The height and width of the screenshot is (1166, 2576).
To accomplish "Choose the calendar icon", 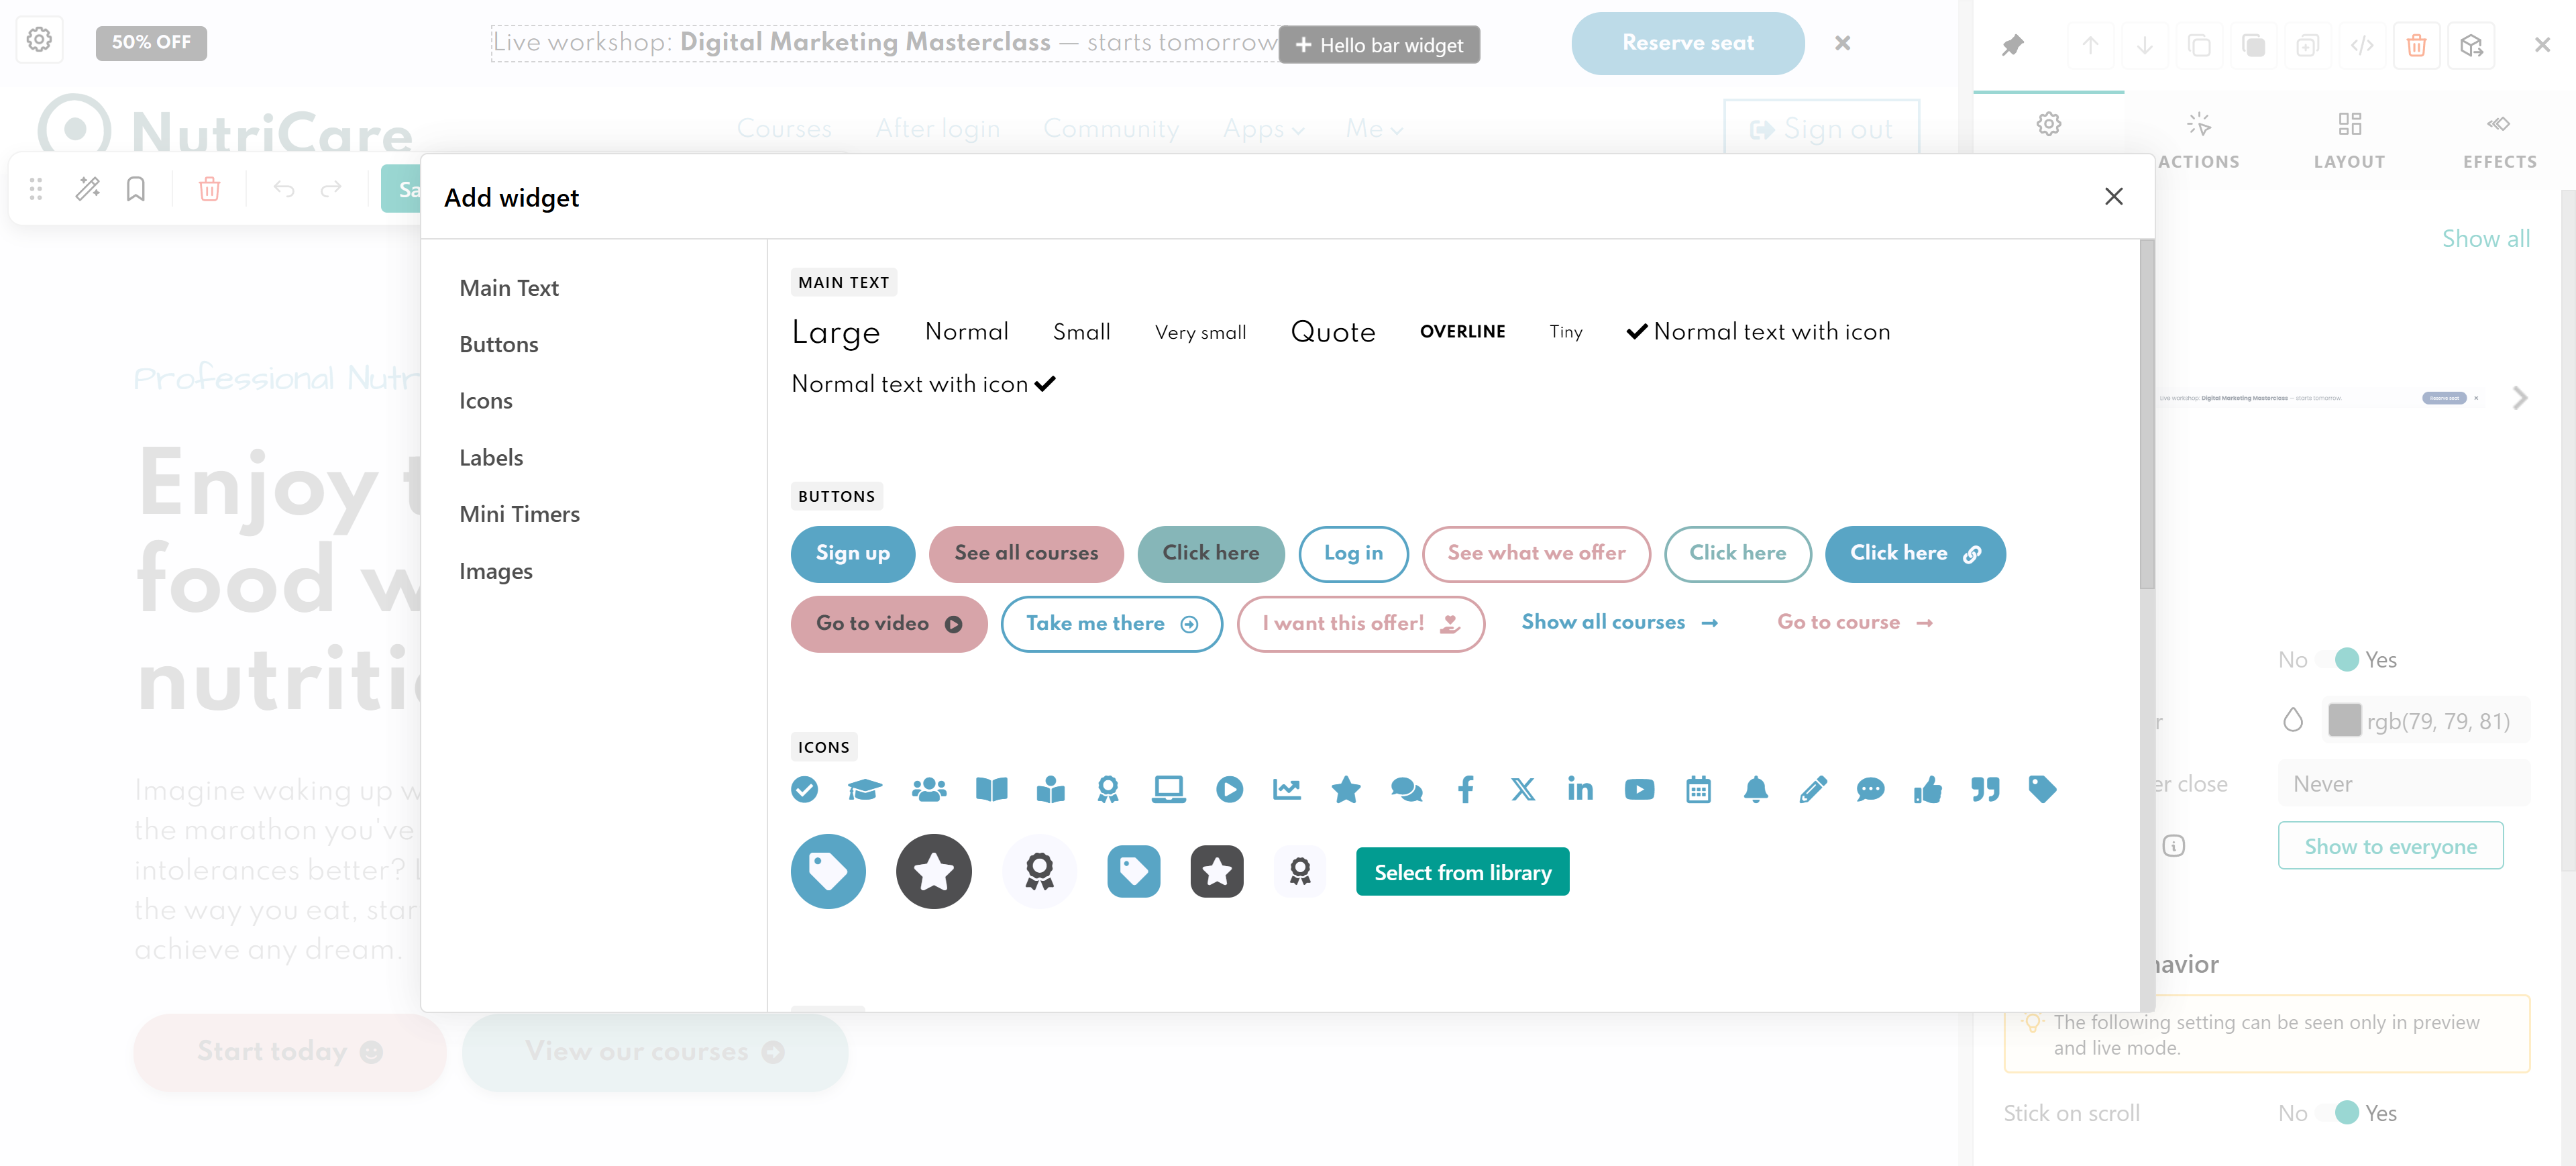I will tap(1698, 789).
